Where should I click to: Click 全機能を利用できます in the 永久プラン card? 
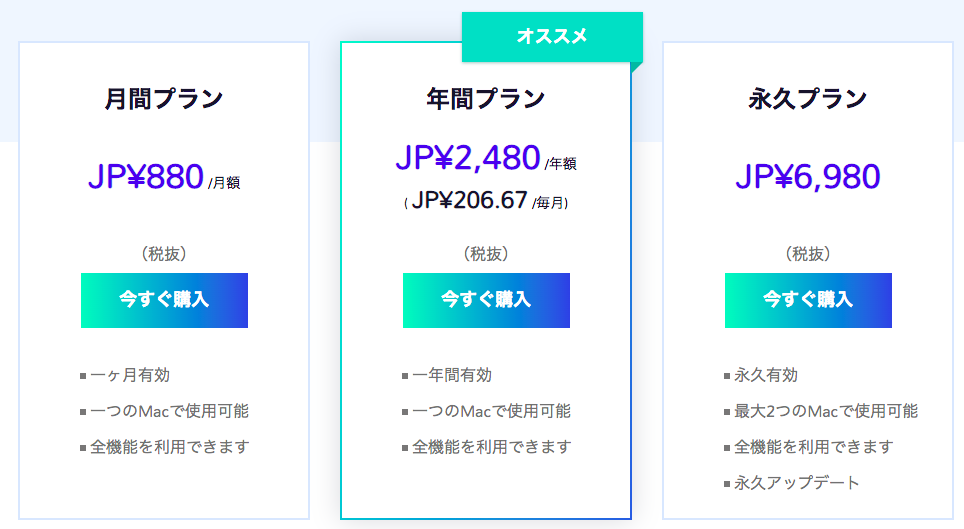pos(813,447)
